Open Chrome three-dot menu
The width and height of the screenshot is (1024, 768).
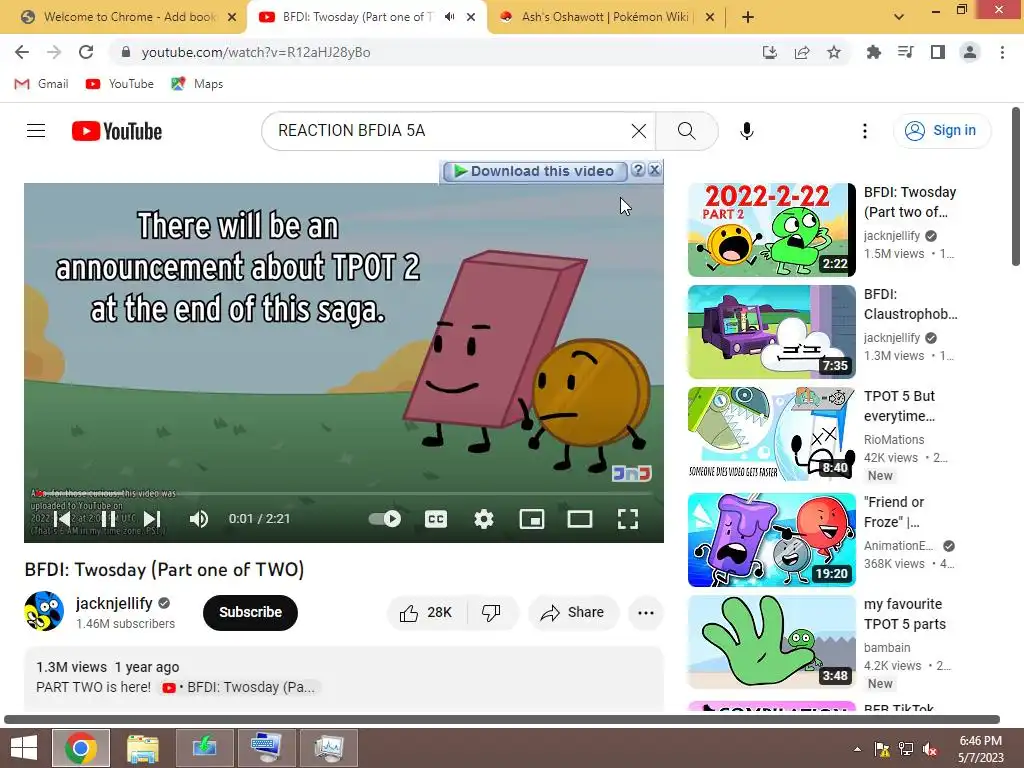pyautogui.click(x=1002, y=52)
